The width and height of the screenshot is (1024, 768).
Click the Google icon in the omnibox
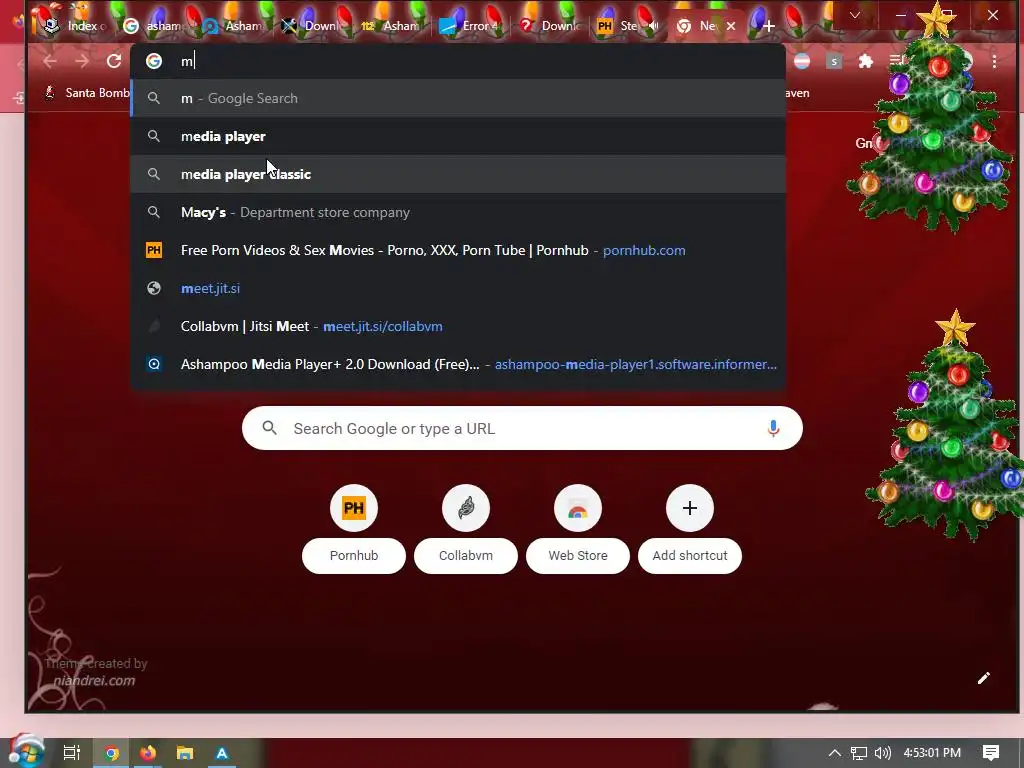click(x=154, y=61)
